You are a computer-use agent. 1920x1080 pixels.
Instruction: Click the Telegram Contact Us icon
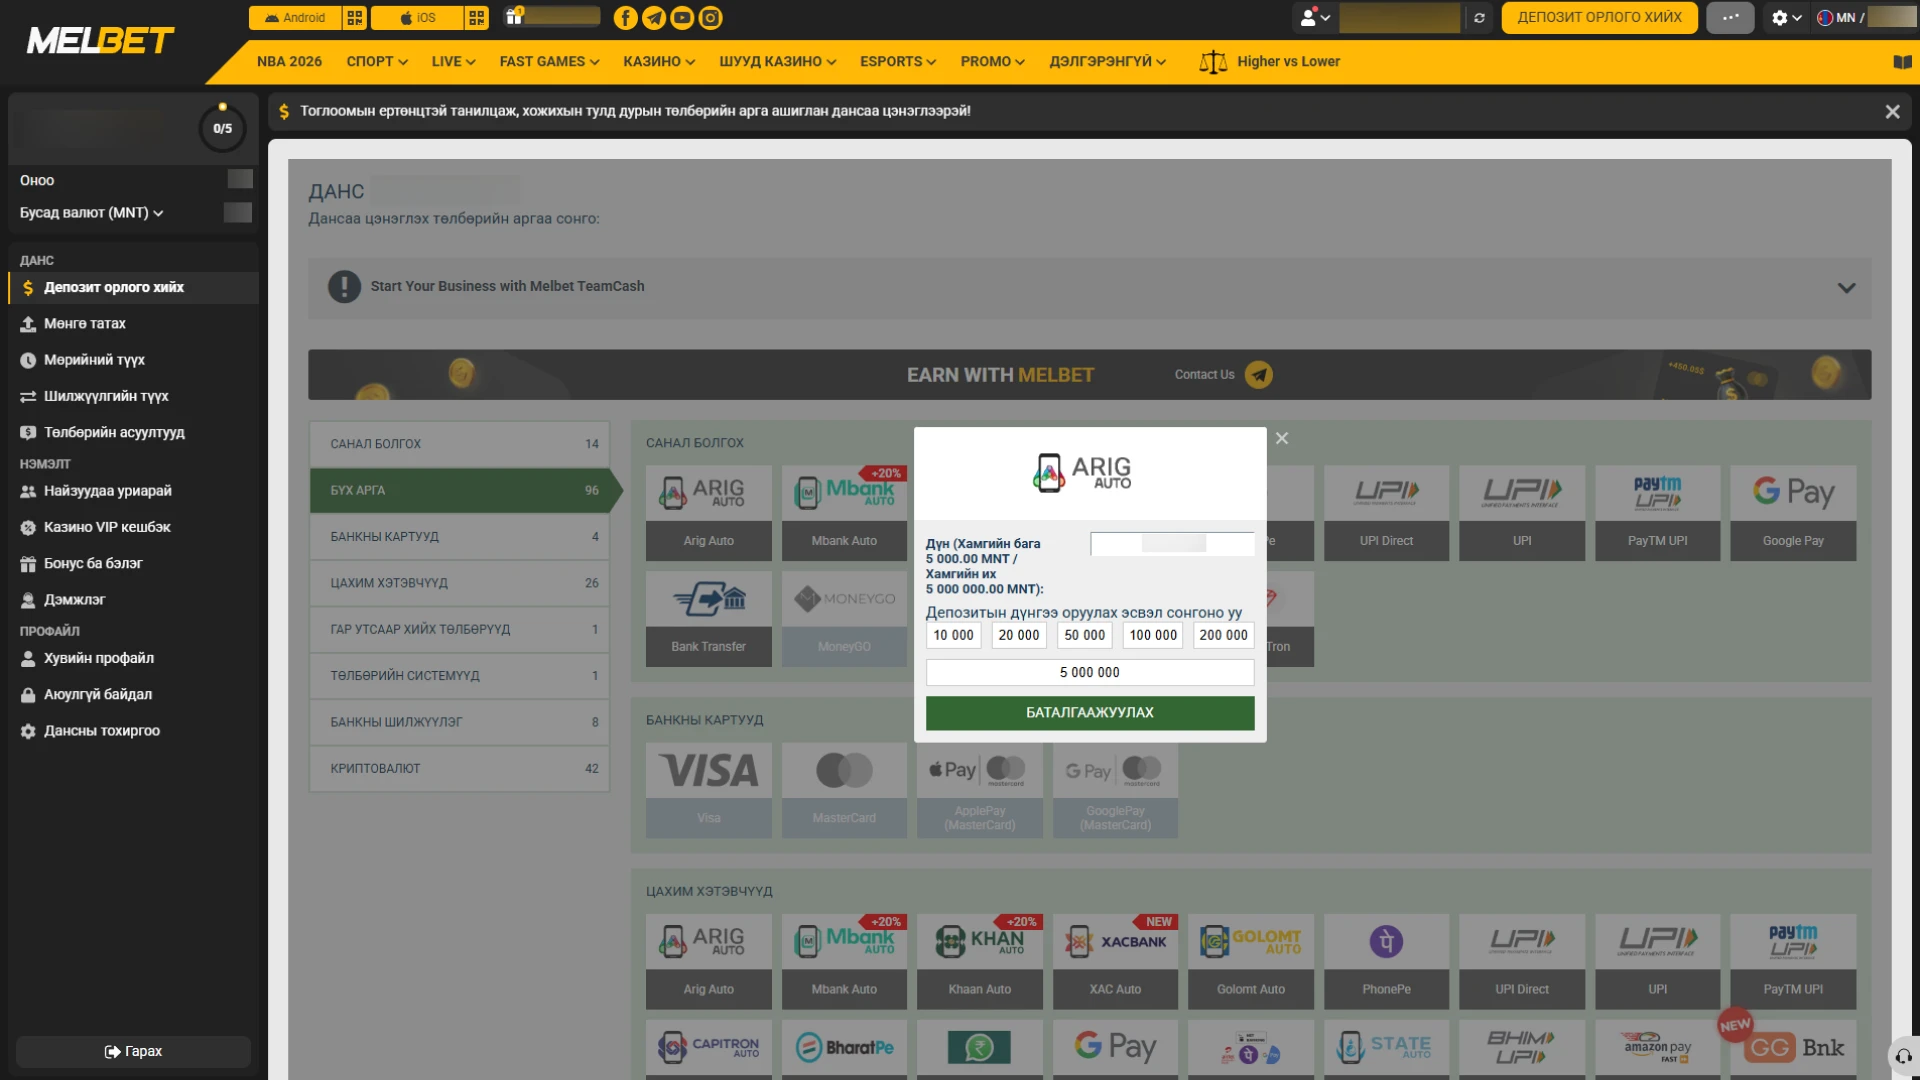[x=1259, y=375]
